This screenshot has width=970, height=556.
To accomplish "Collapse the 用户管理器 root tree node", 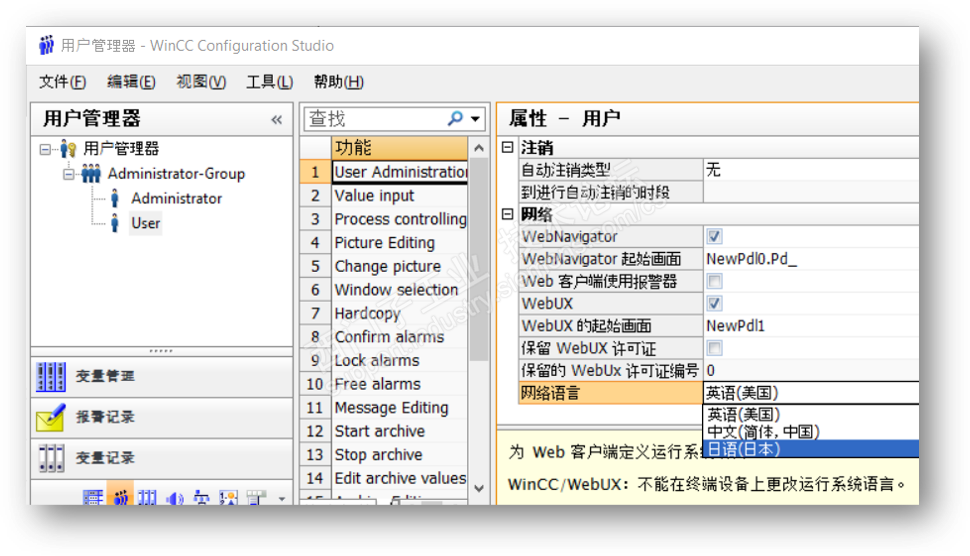I will click(x=45, y=149).
